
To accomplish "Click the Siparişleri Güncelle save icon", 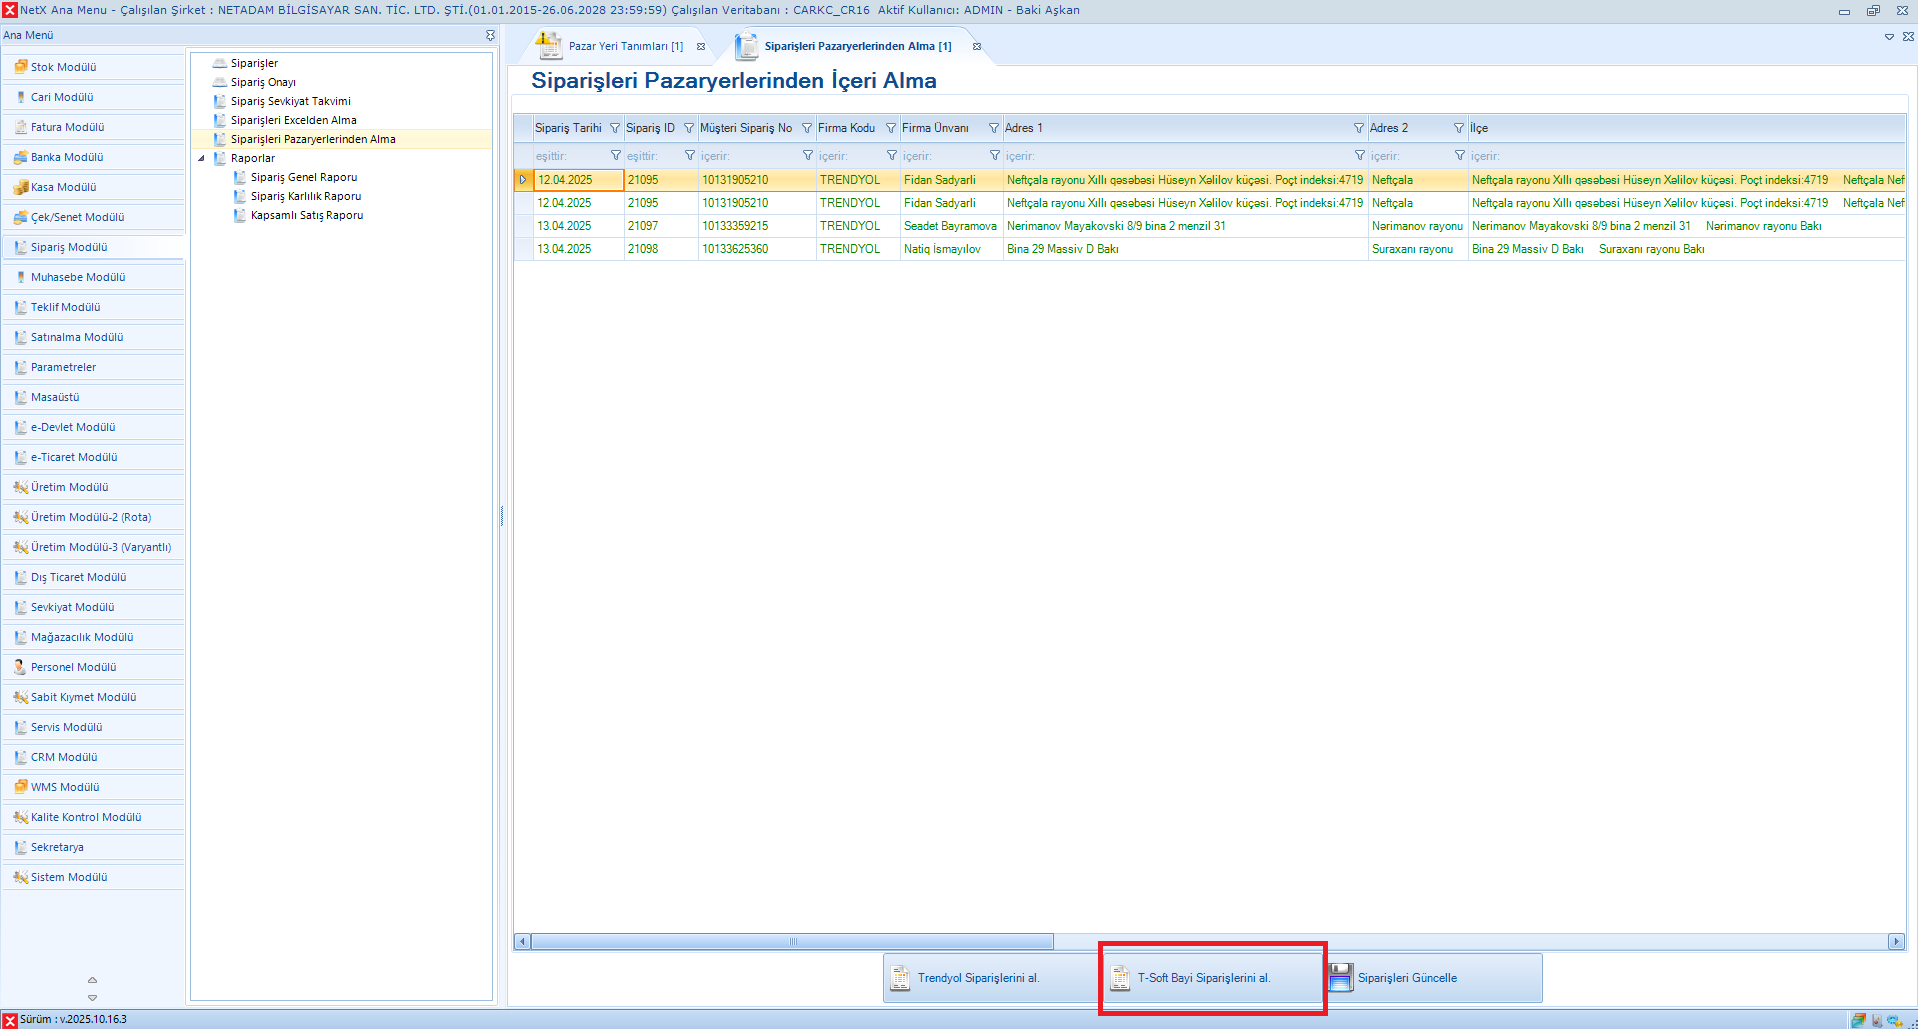I will [x=1341, y=977].
